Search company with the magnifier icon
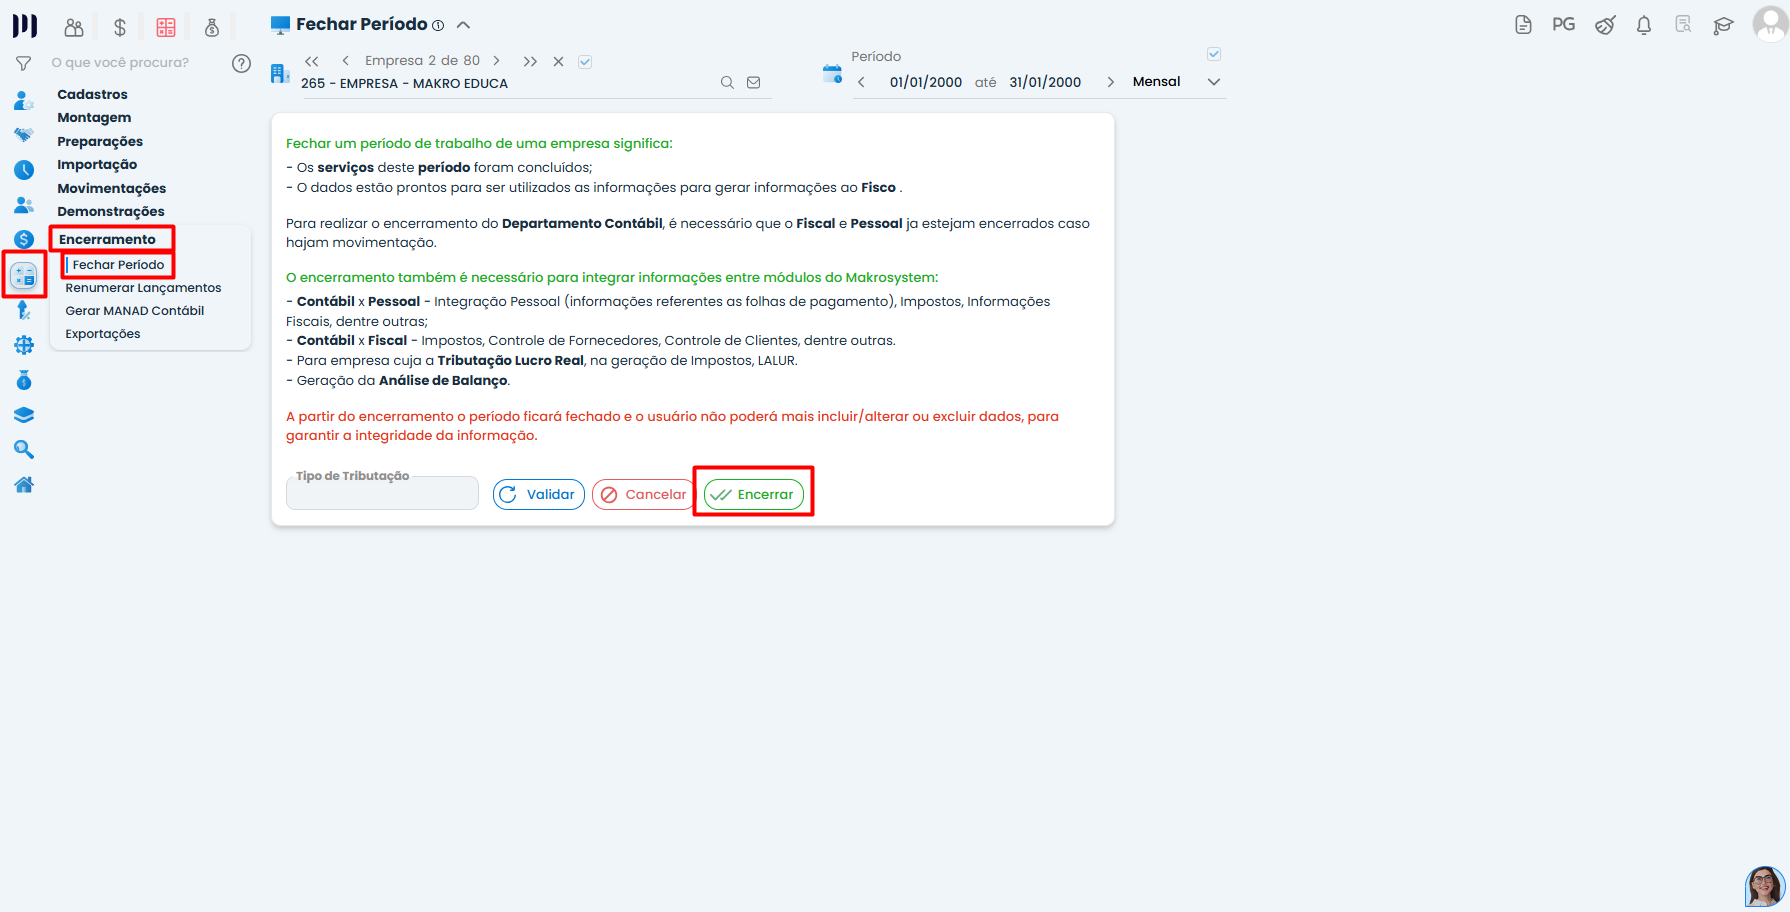 [x=727, y=83]
